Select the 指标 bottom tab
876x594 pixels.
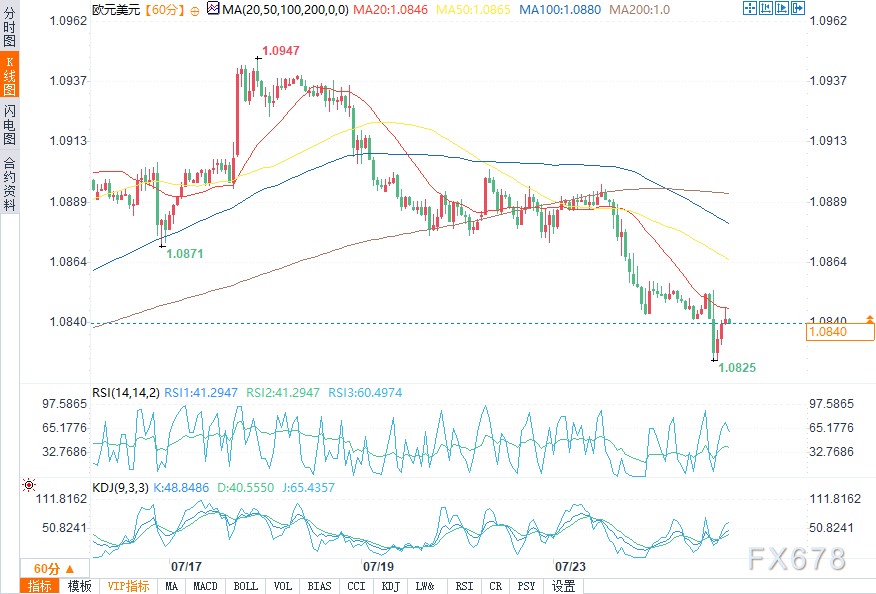tap(40, 586)
